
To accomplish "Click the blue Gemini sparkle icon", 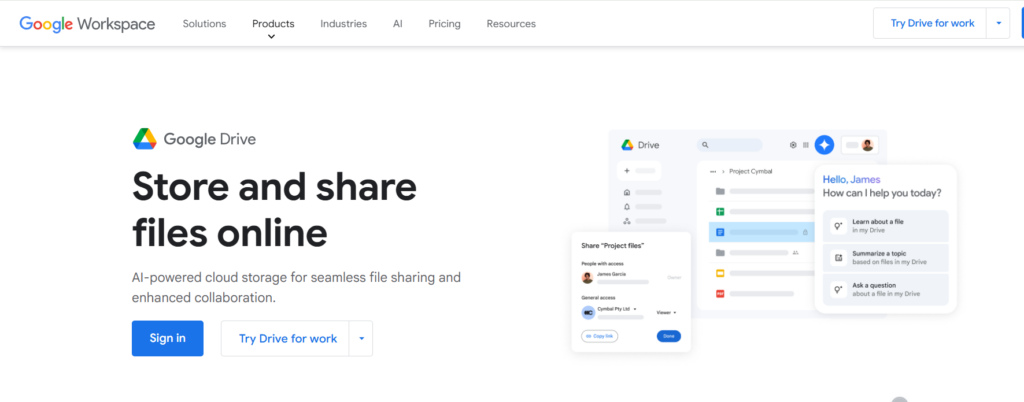I will pyautogui.click(x=824, y=145).
